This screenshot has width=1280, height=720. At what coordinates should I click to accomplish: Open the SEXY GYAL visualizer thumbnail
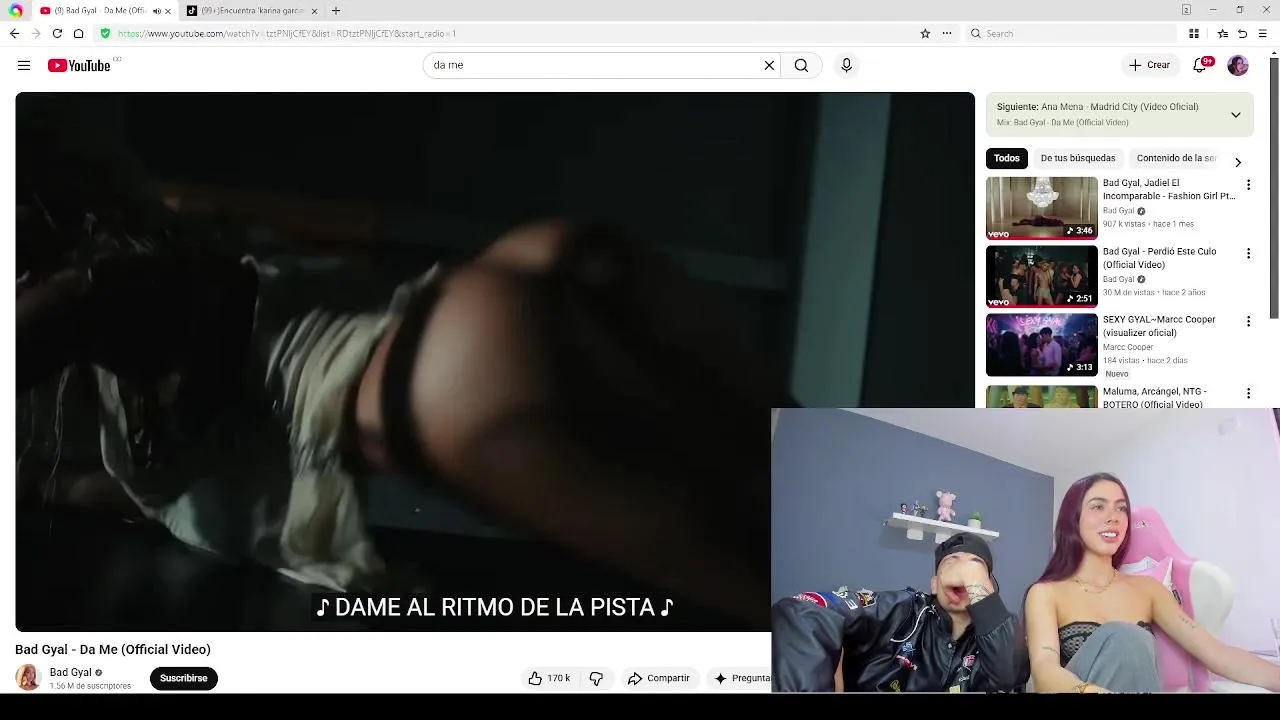[1042, 345]
